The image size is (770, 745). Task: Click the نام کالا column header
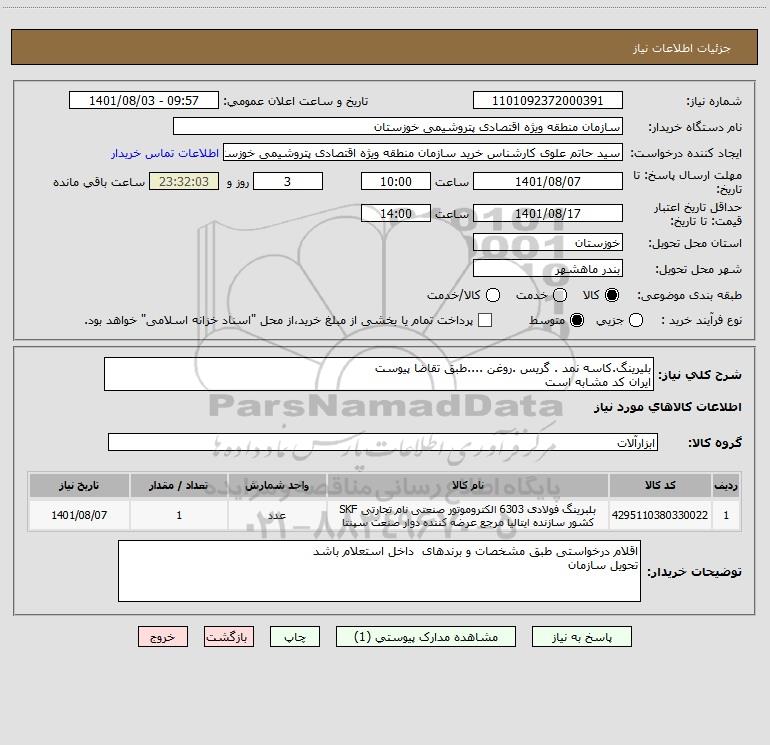click(x=468, y=485)
